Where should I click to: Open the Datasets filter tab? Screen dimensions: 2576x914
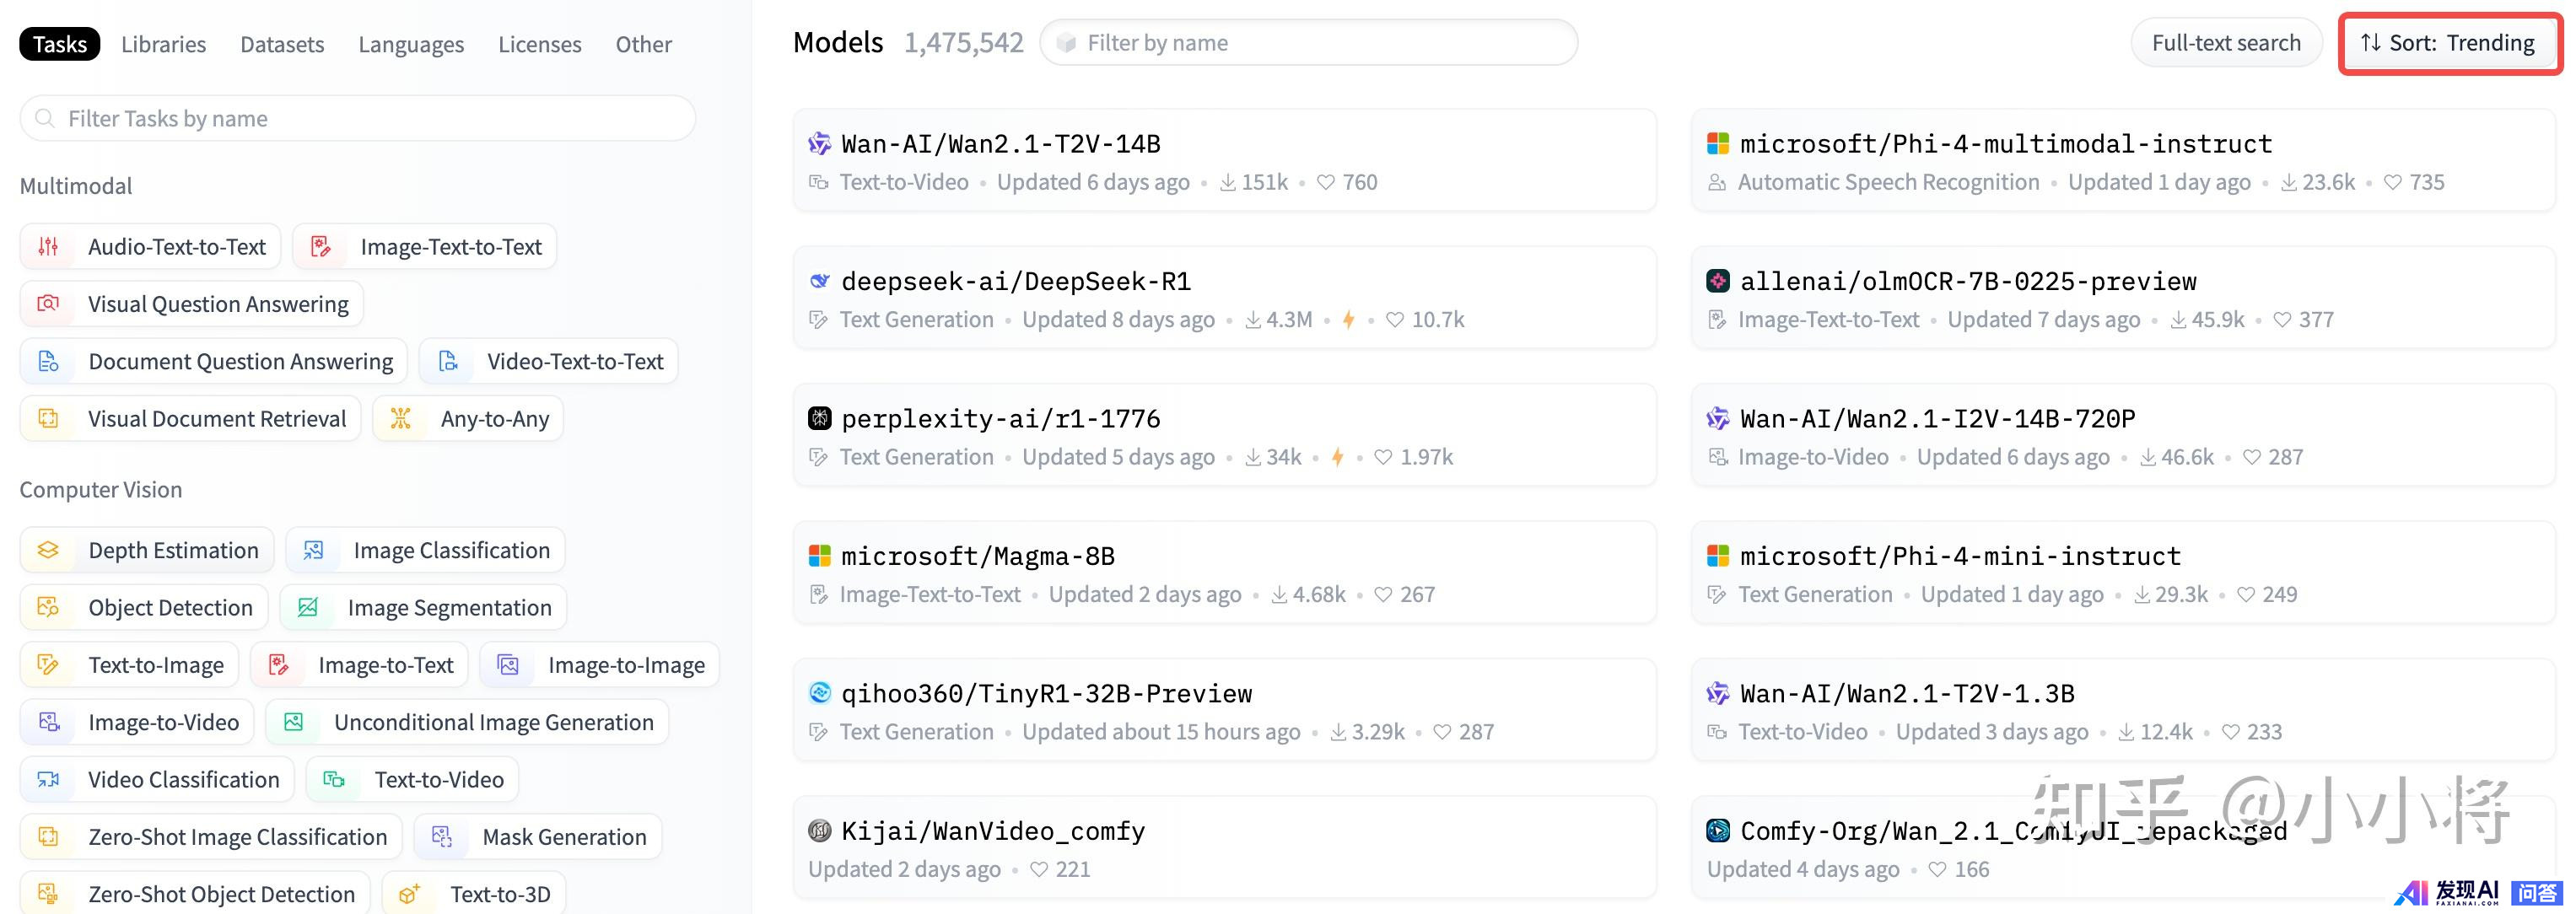282,44
